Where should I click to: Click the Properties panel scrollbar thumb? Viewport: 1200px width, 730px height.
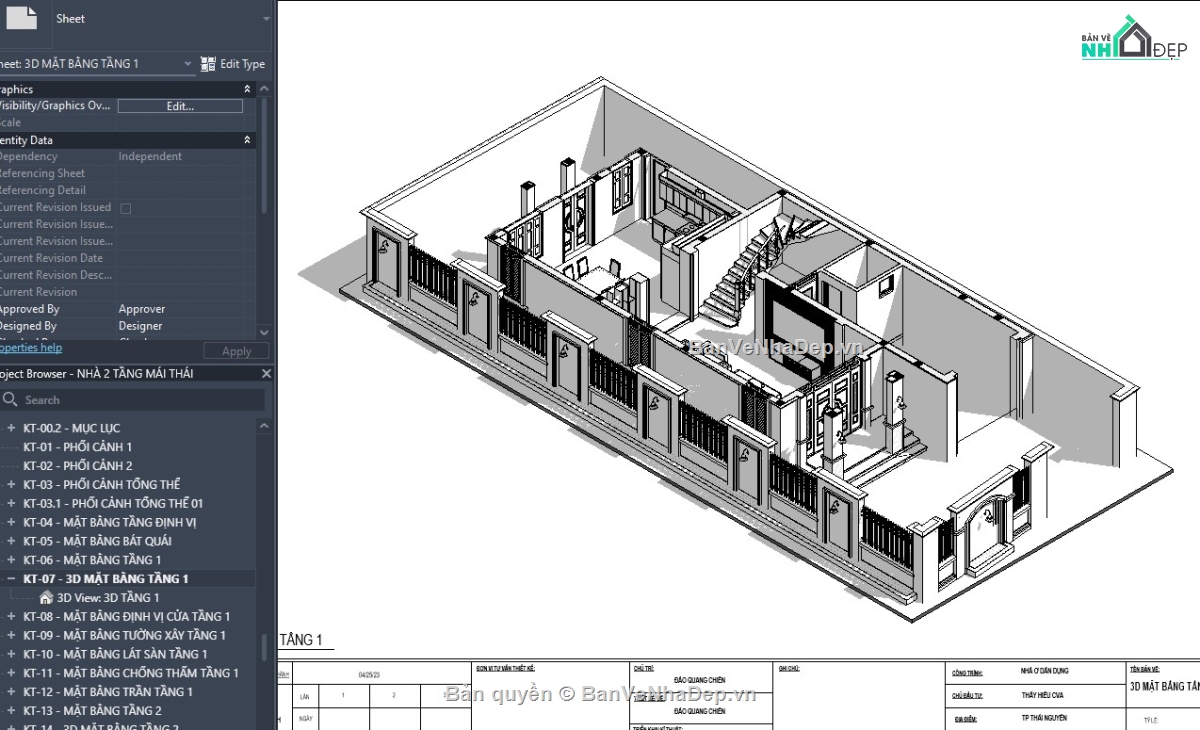coord(264,155)
